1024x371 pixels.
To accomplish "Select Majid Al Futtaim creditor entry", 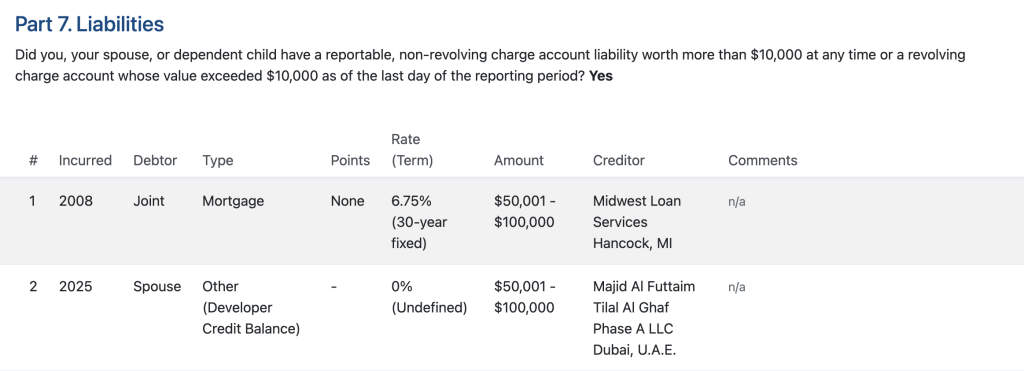I will point(644,318).
